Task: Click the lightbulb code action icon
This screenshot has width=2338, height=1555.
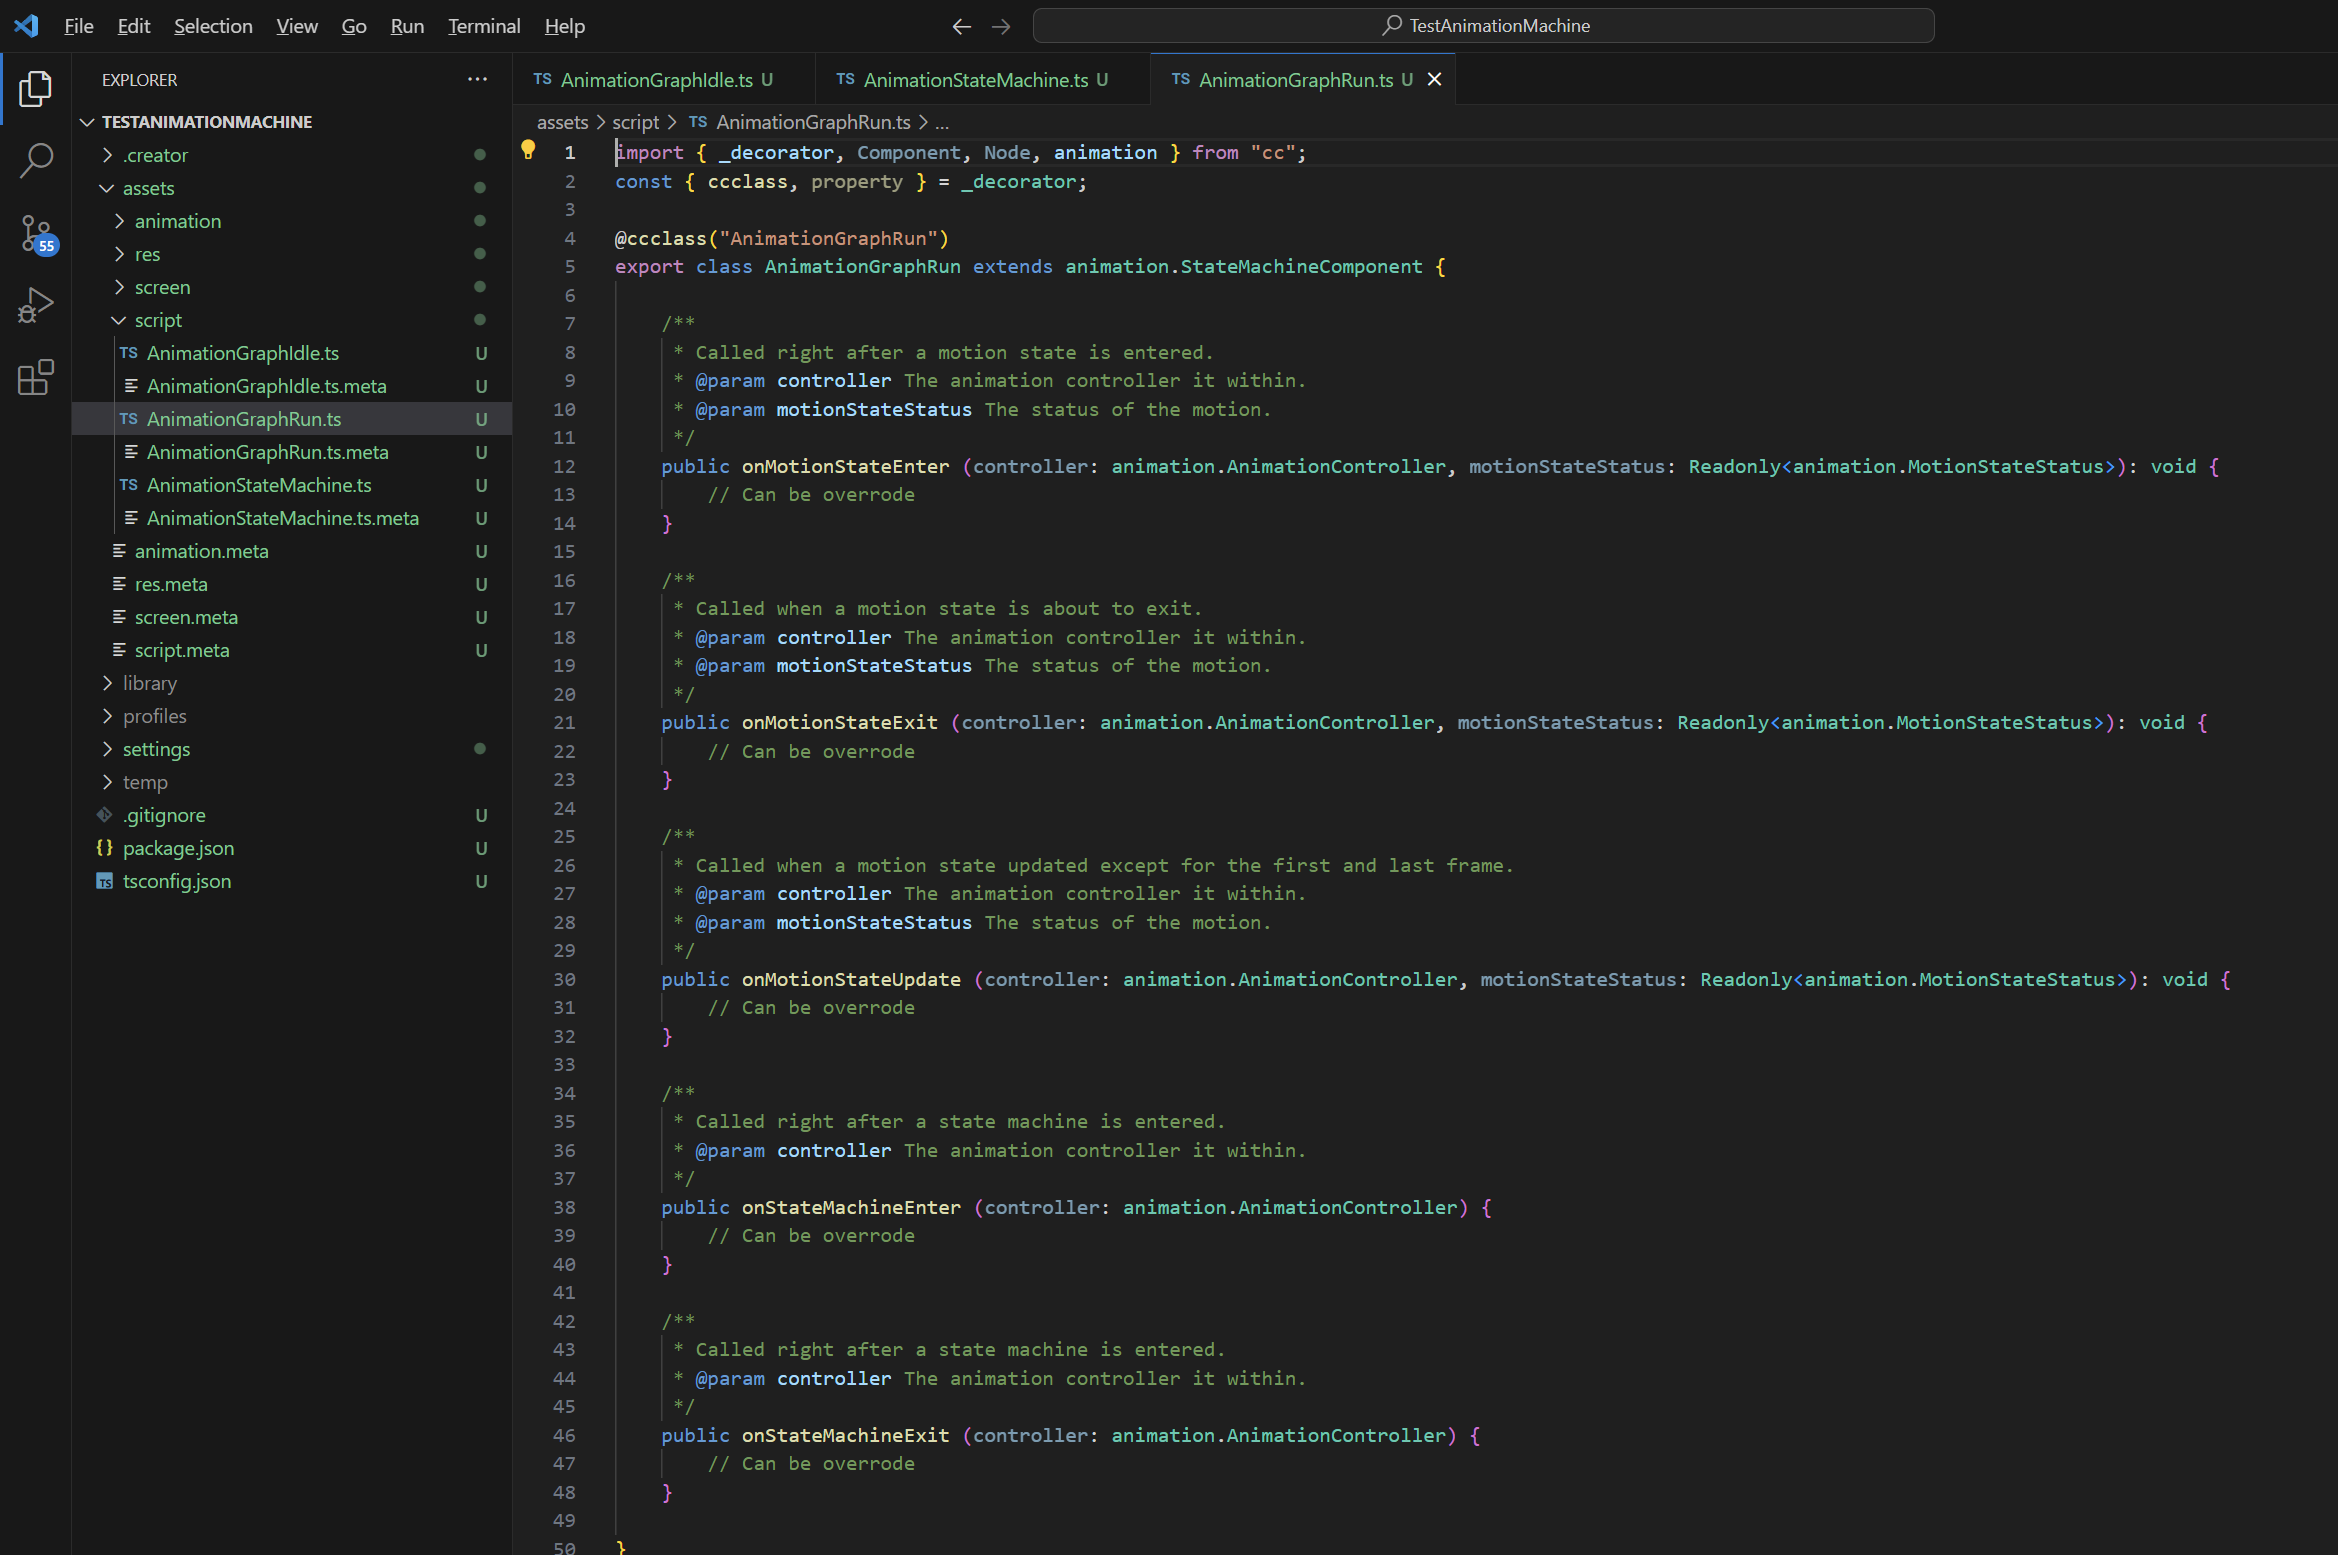Action: click(x=528, y=151)
